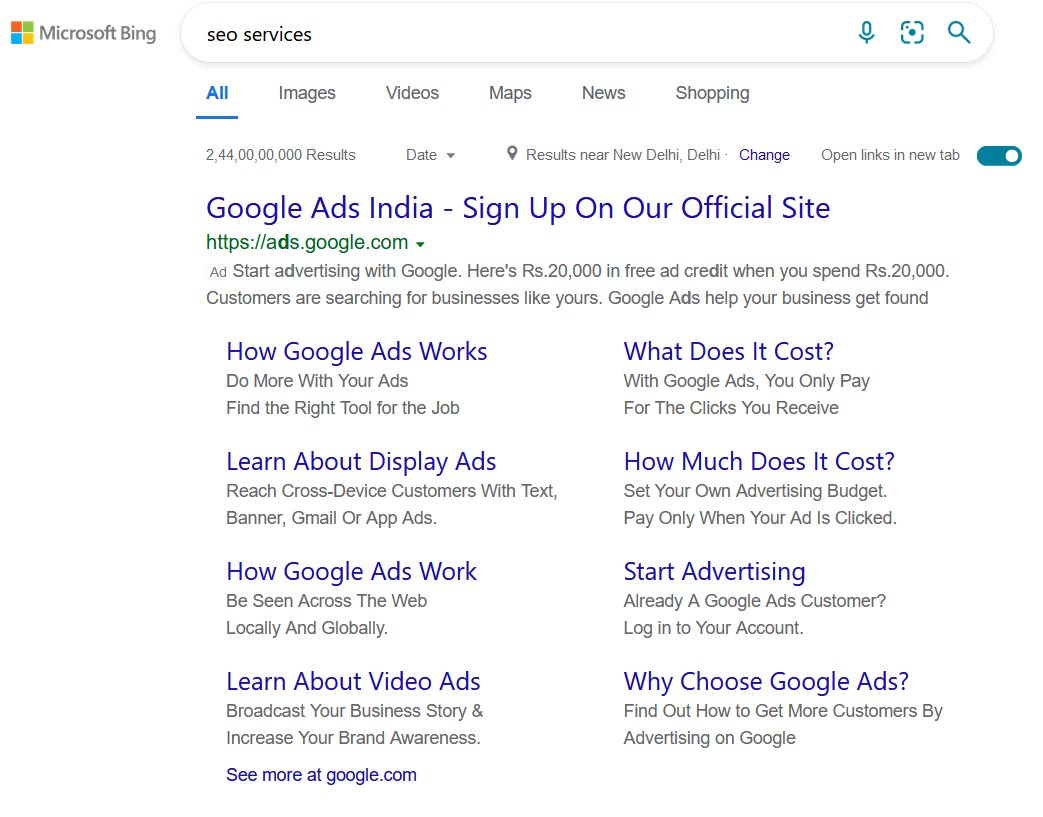
Task: Expand arrow next to ads.google.com URL
Action: click(x=420, y=244)
